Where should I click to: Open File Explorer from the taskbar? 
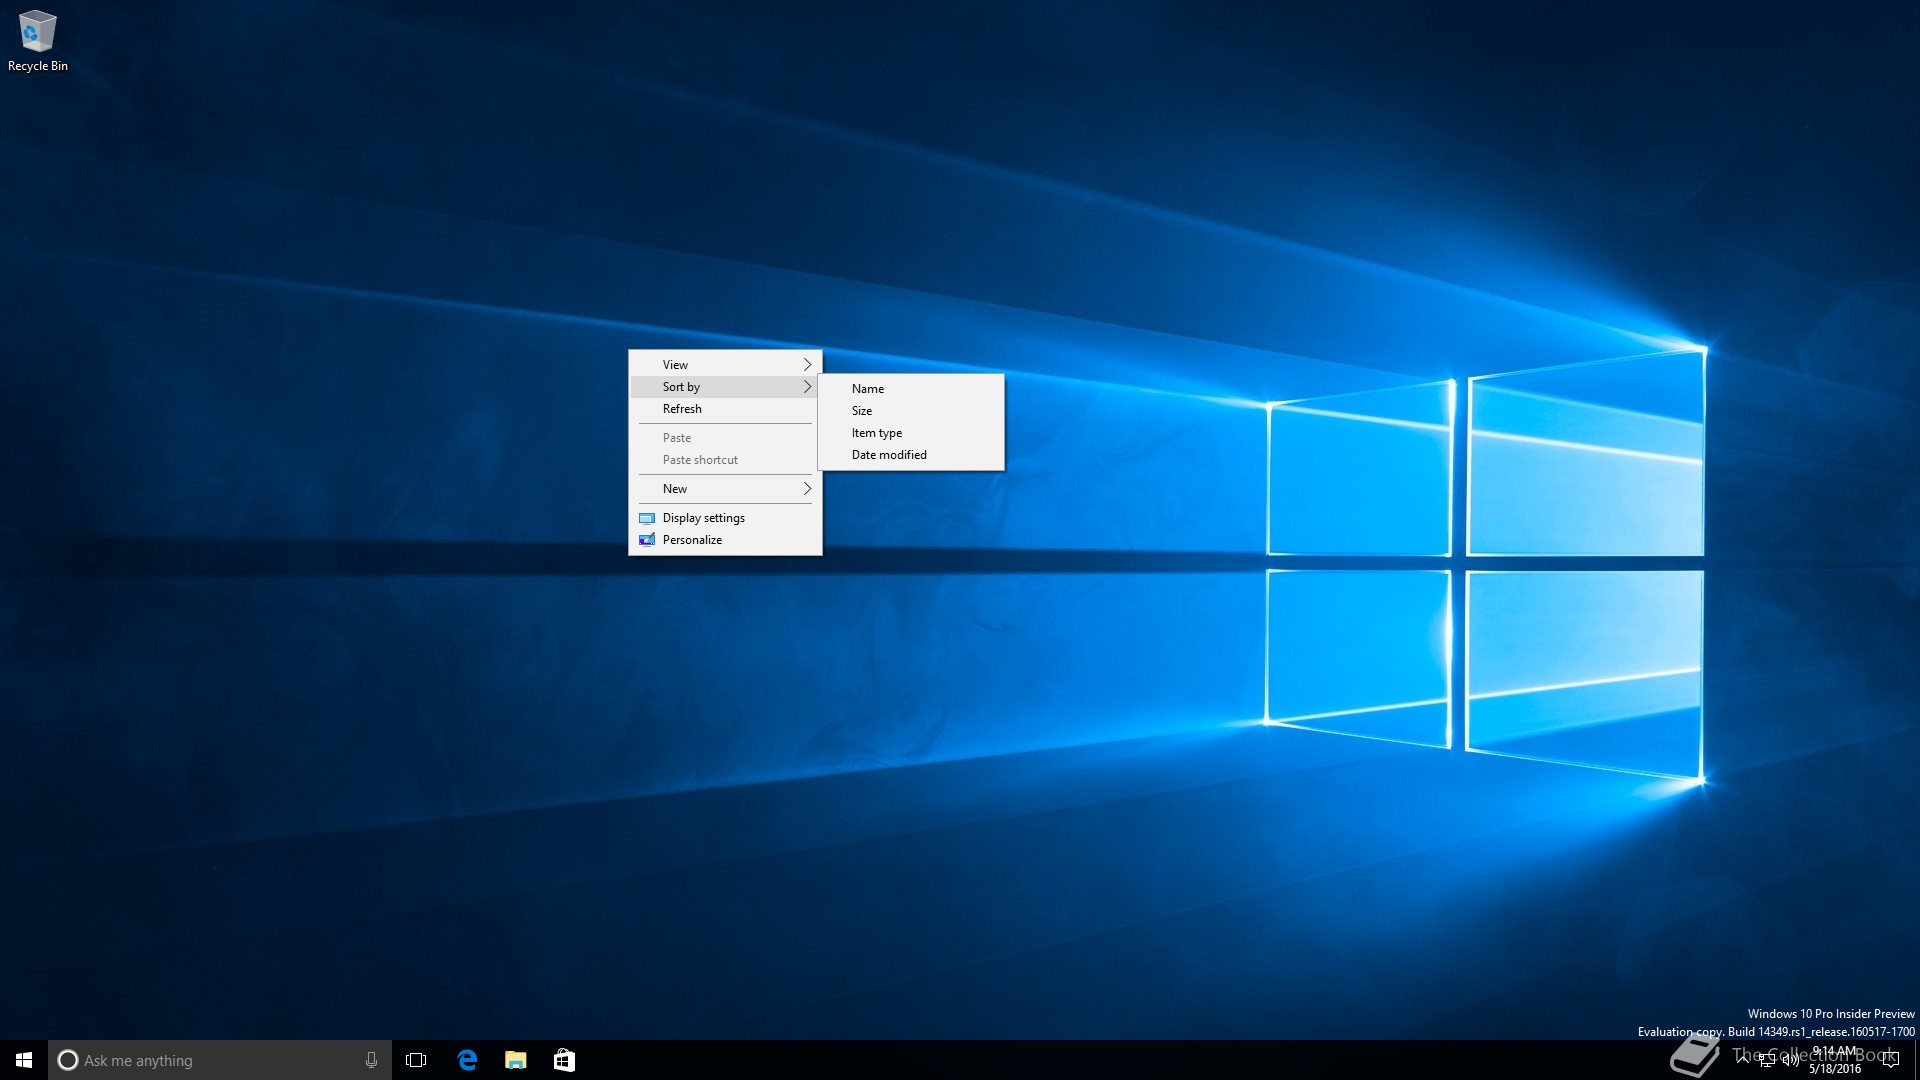pos(516,1060)
